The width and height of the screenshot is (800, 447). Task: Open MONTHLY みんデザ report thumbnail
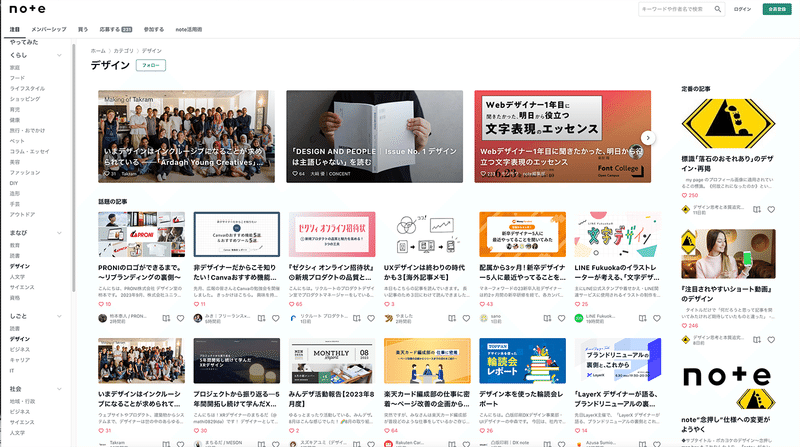pyautogui.click(x=332, y=360)
